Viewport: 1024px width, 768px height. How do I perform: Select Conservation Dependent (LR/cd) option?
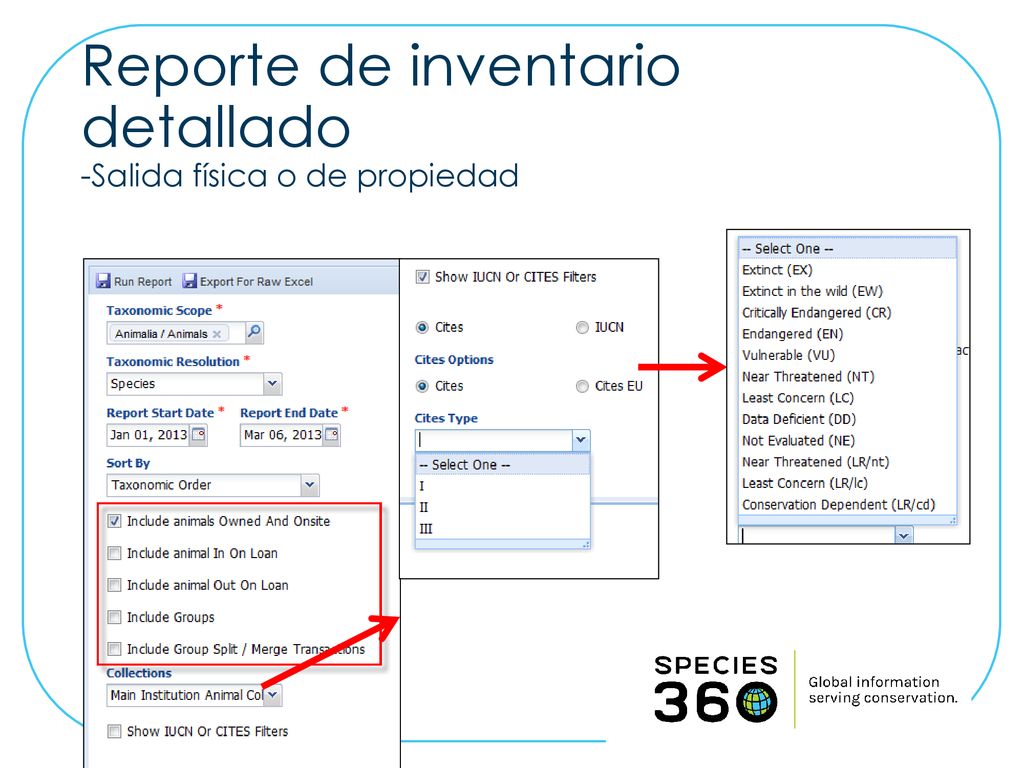(848, 505)
